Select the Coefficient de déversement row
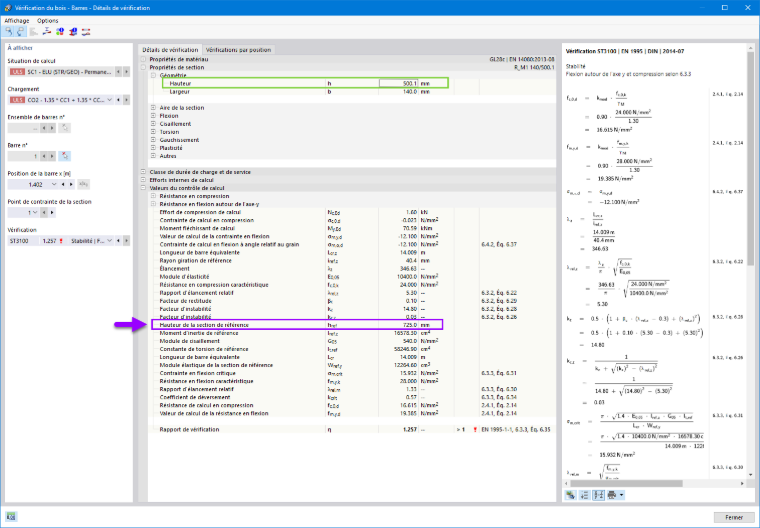760x528 pixels. point(352,398)
